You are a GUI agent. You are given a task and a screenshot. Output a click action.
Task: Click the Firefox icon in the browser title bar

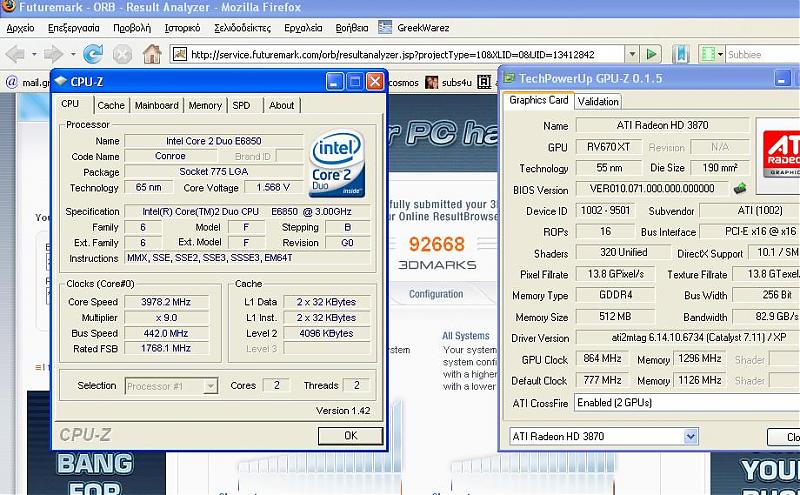[x=8, y=6]
